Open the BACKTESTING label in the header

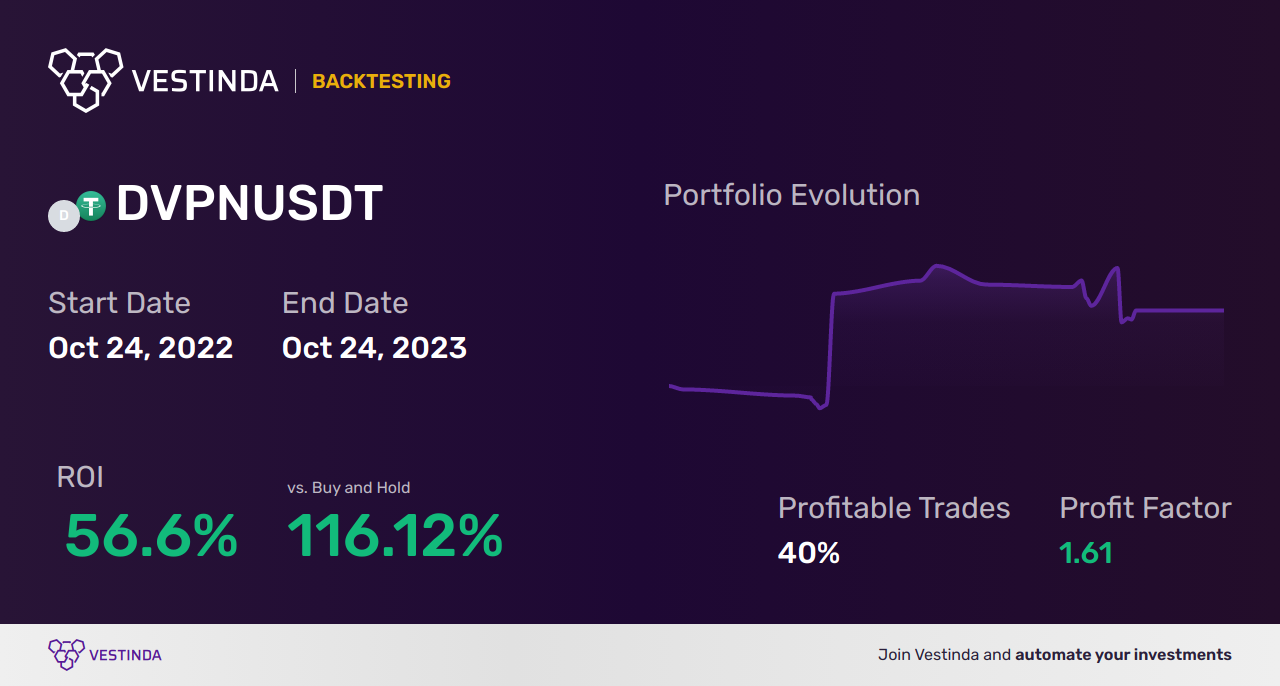pyautogui.click(x=381, y=82)
